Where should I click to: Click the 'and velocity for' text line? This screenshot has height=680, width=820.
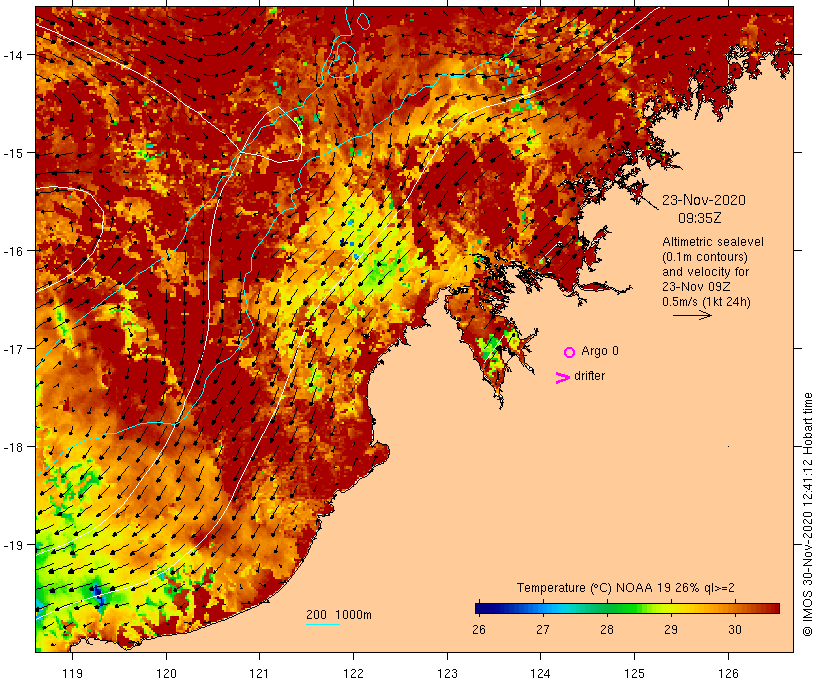tap(705, 271)
